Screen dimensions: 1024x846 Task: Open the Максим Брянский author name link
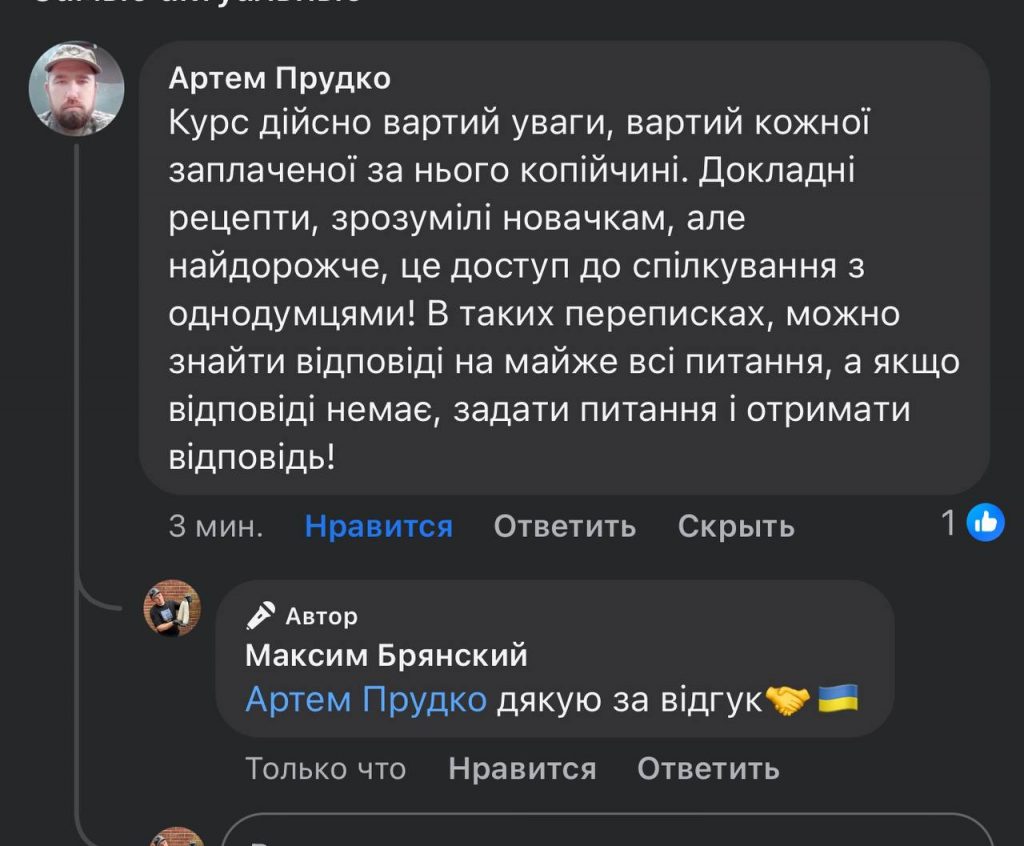(x=386, y=655)
